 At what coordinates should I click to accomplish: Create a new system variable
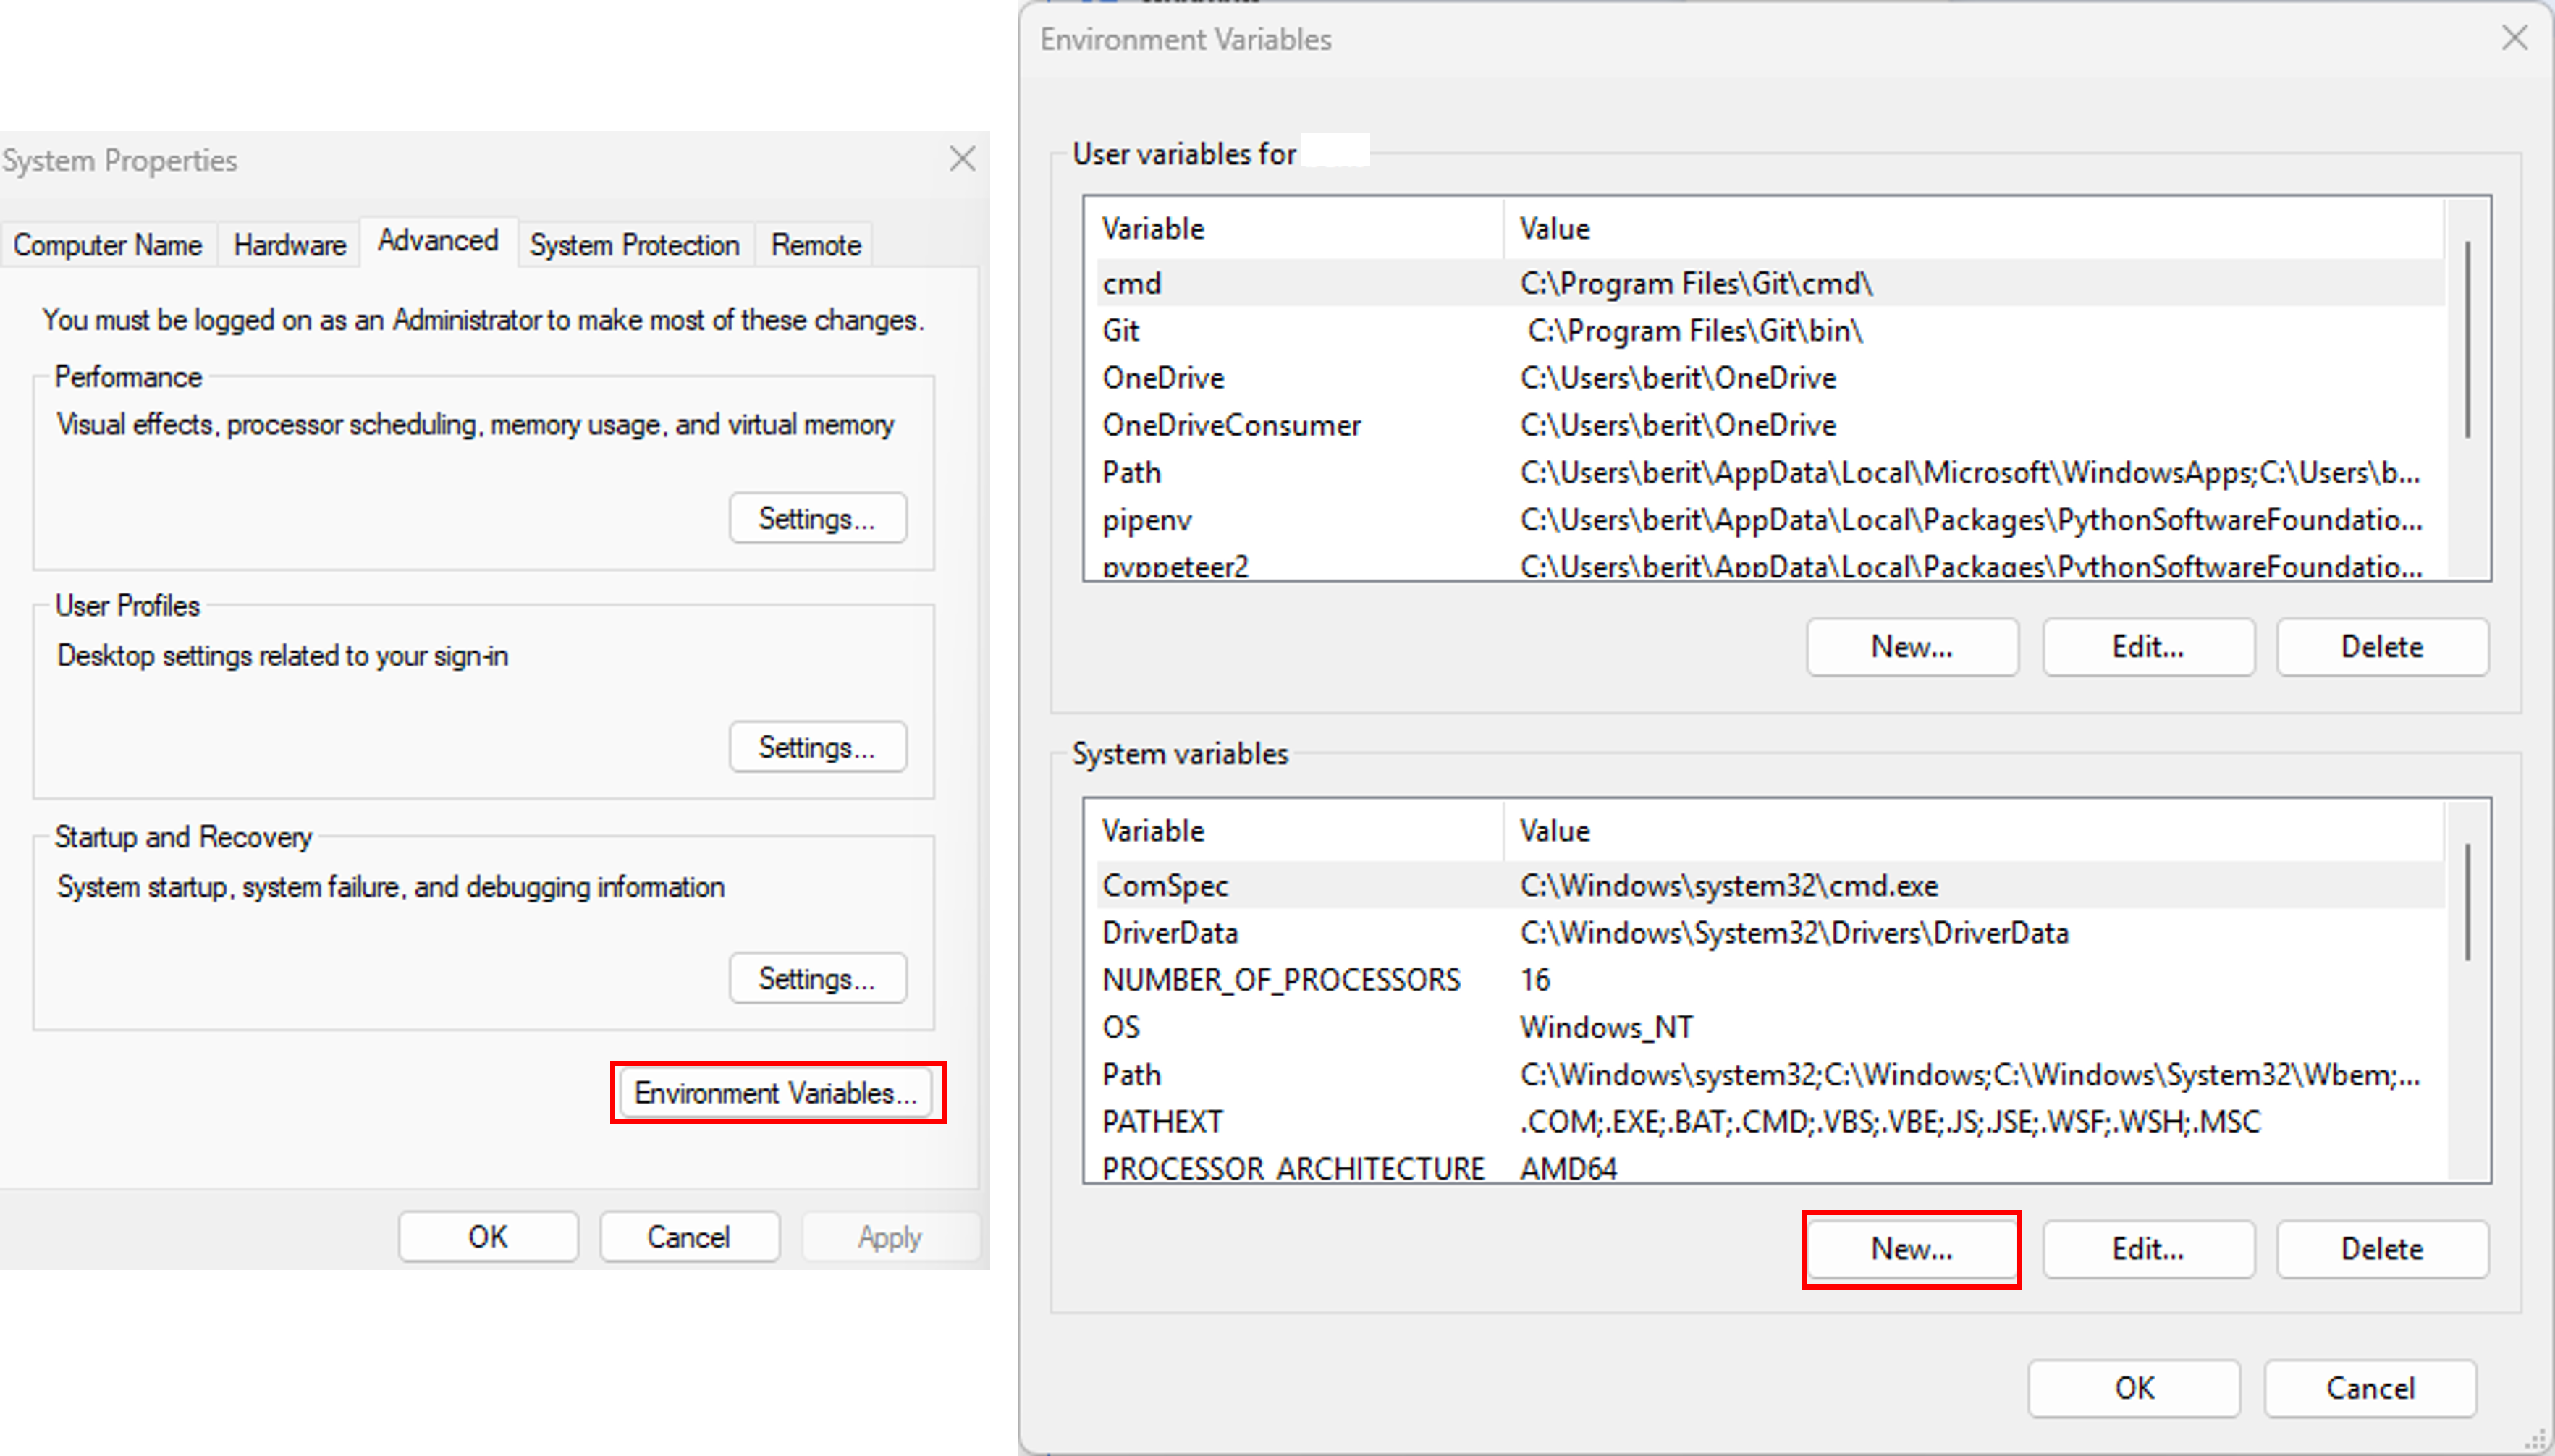(x=1911, y=1249)
